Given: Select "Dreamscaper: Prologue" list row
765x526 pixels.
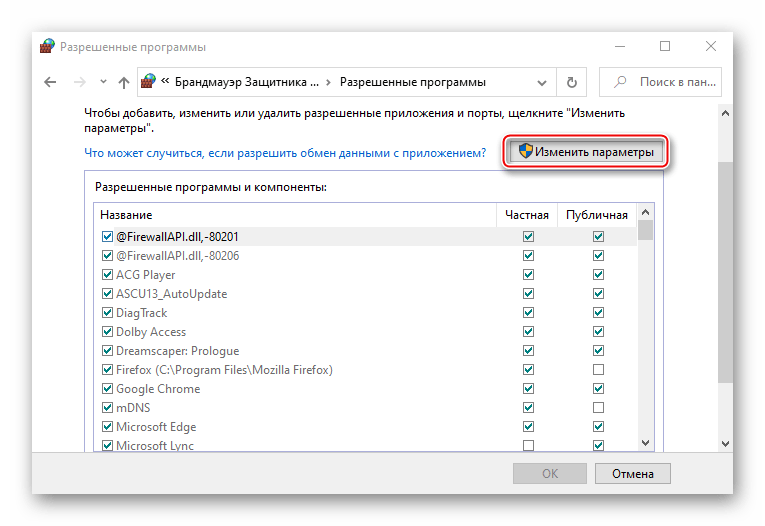Looking at the screenshot, I should point(365,351).
